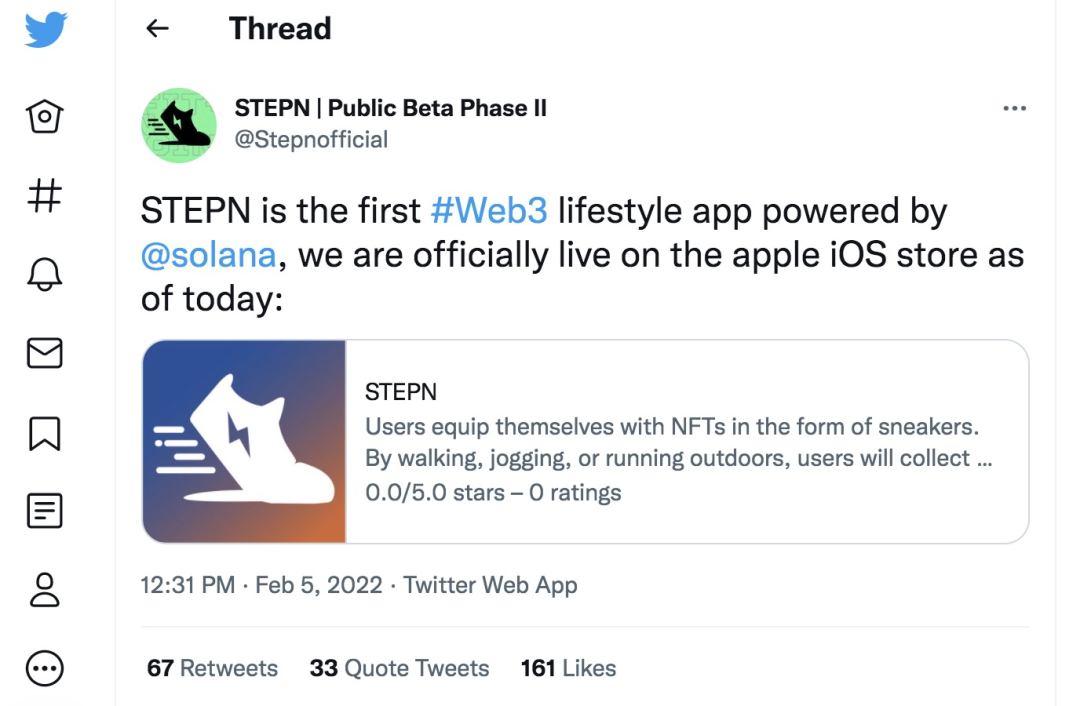Expand the More circle menu in sidebar
Screen dimensions: 1080x706
pos(45,668)
